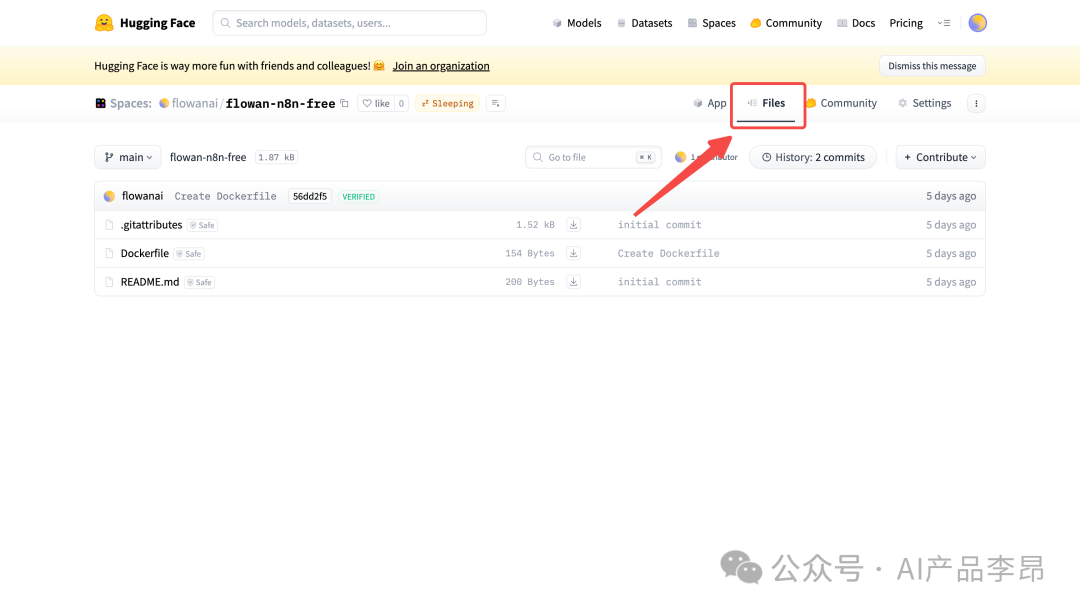Download the Dockerfile
The height and width of the screenshot is (612, 1080).
point(573,253)
